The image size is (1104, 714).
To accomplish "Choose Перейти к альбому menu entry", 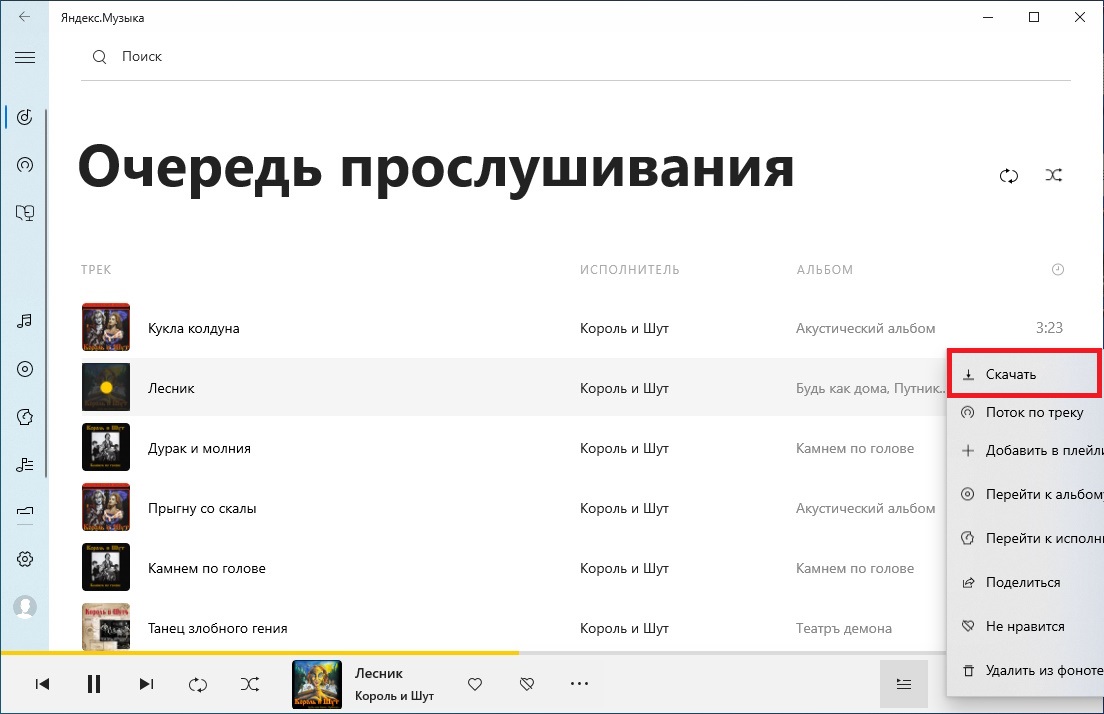I will (x=1025, y=494).
